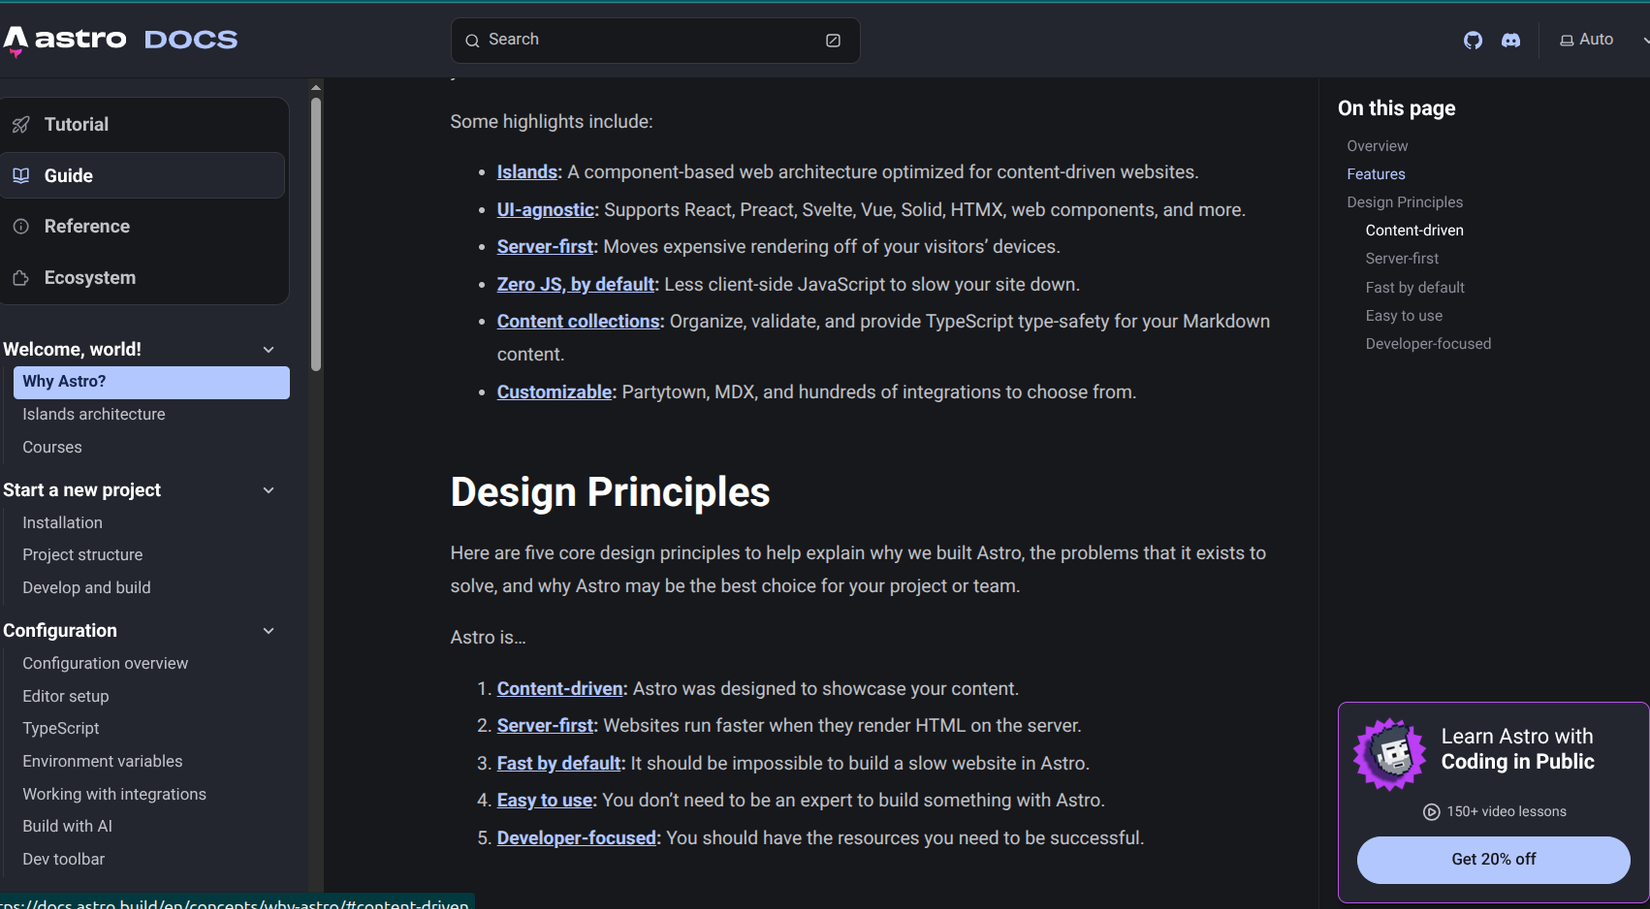This screenshot has height=909, width=1650.
Task: Focus the Search input field
Action: coord(655,40)
